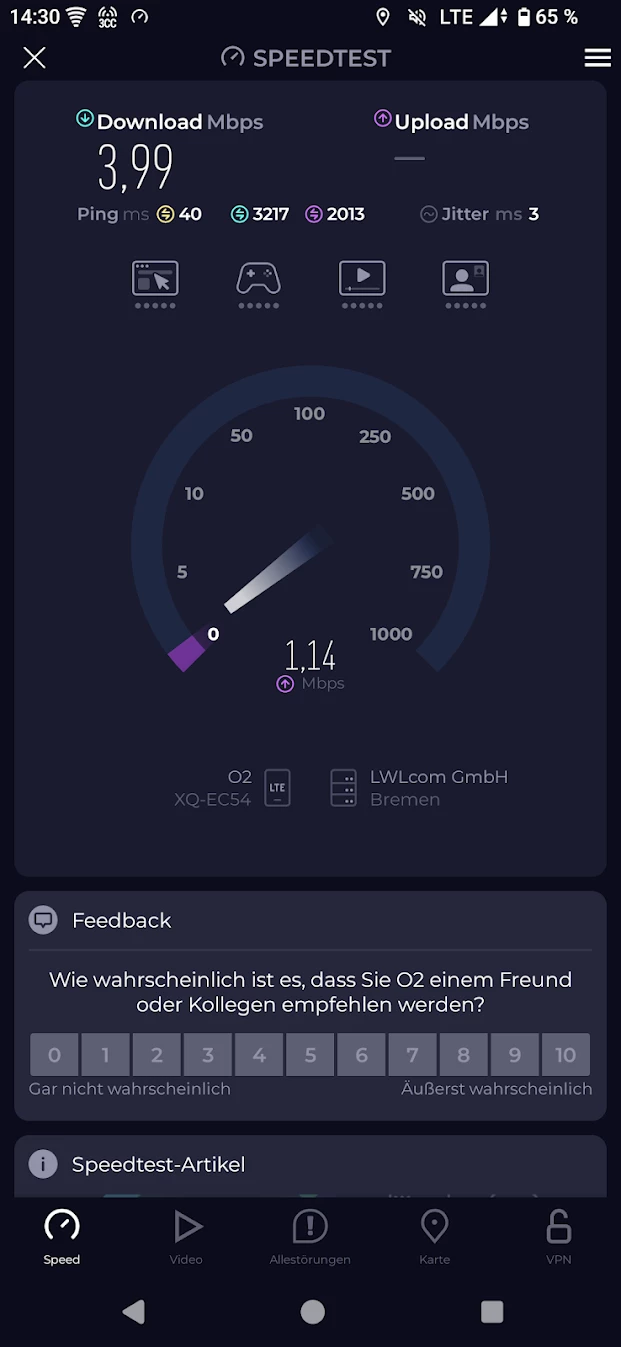Open the hamburger menu
Image resolution: width=621 pixels, height=1347 pixels.
point(597,58)
